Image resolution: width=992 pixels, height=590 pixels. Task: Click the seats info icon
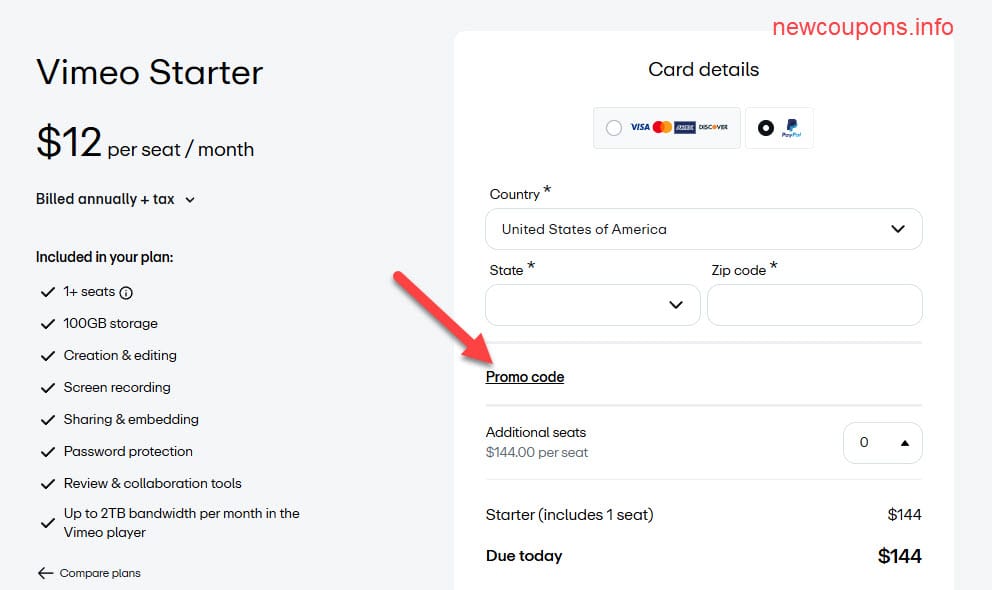point(127,293)
